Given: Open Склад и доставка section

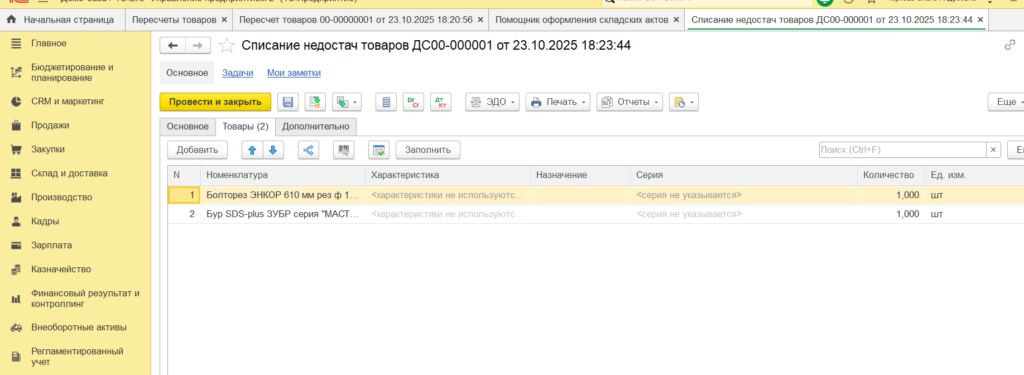Looking at the screenshot, I should (x=75, y=173).
